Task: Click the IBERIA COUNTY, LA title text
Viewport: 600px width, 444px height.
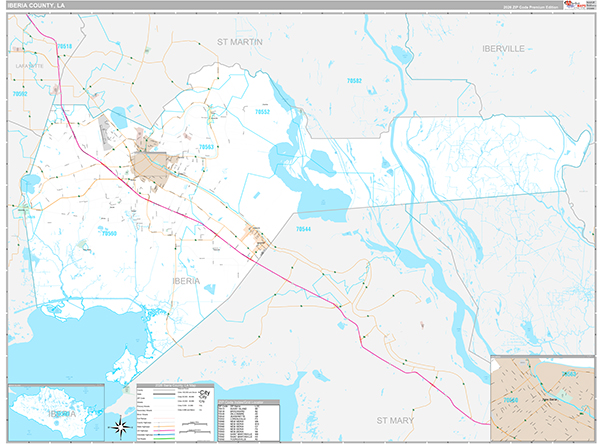Action: click(x=36, y=5)
